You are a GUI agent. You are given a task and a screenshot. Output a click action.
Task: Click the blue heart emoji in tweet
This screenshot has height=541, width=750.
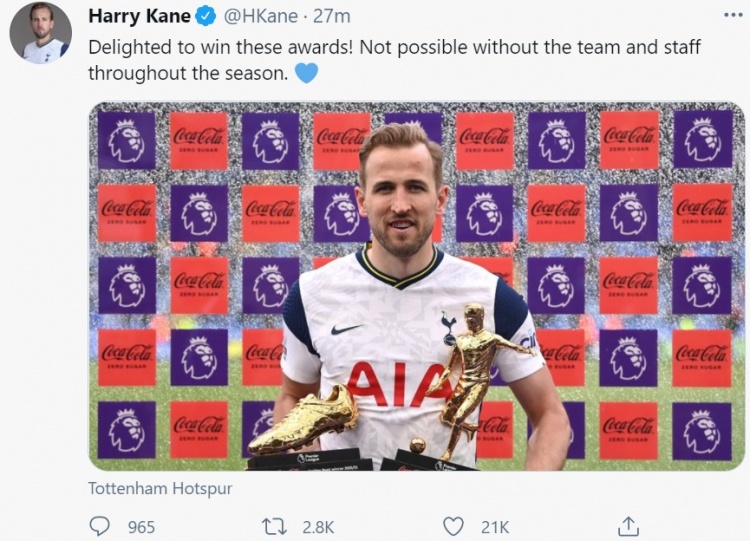tap(306, 74)
